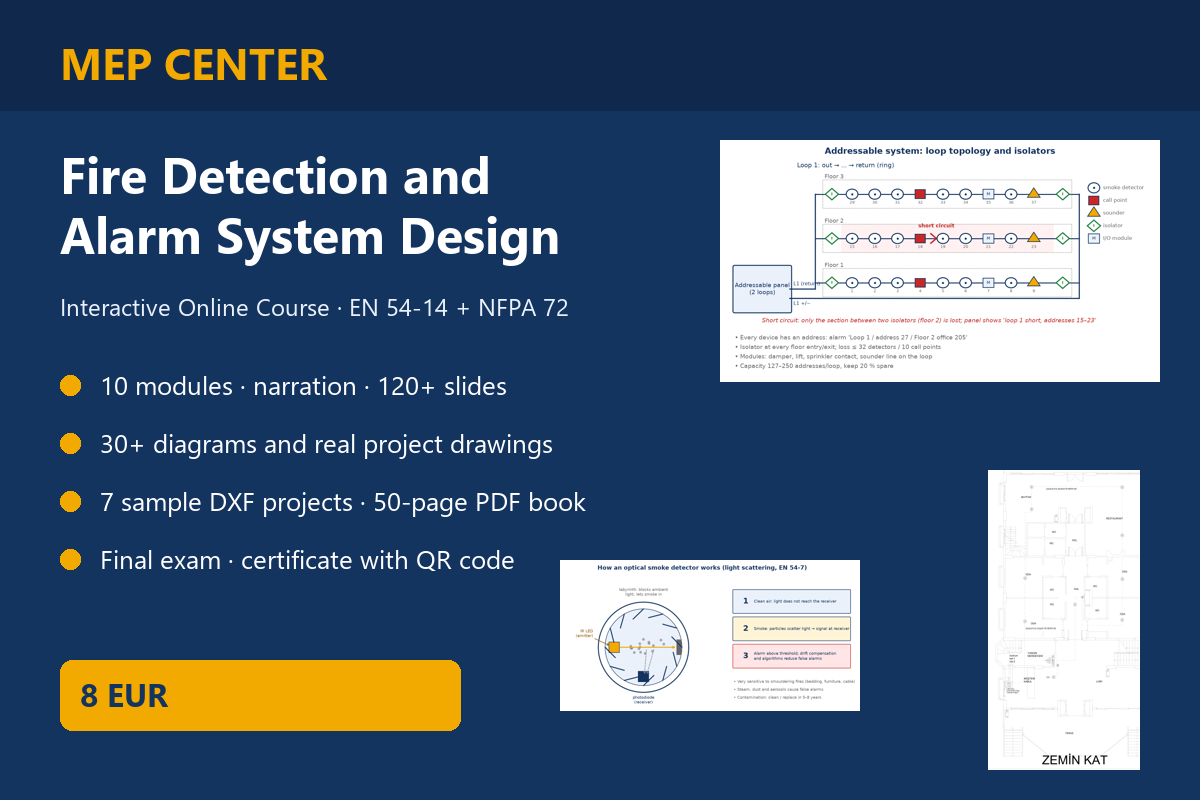The height and width of the screenshot is (800, 1200).
Task: Click the subtitle 'Interactive Online Course · EN 54-14 + NFPA 72'
Action: click(x=315, y=308)
